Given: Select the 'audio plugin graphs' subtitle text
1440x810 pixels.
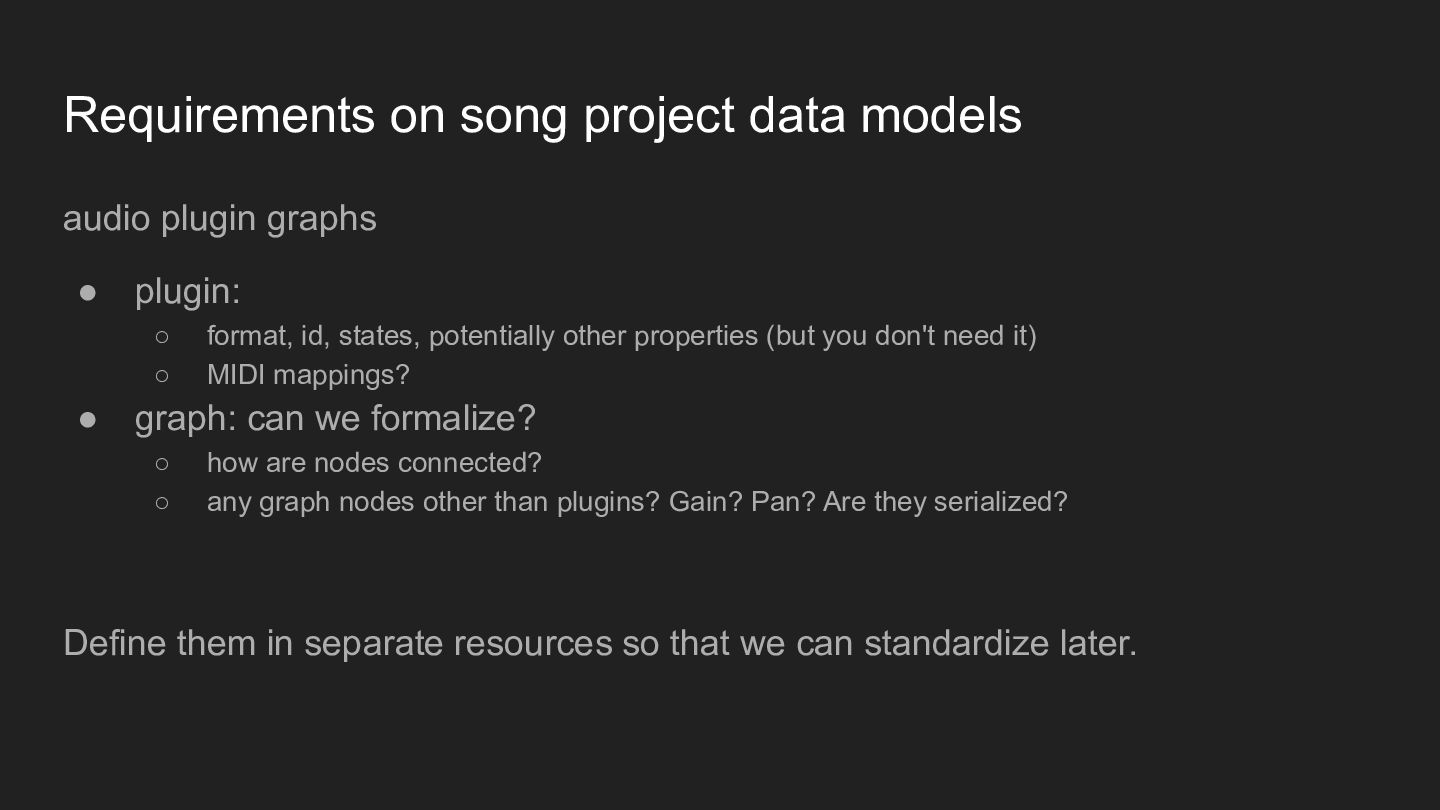Looking at the screenshot, I should (x=220, y=219).
